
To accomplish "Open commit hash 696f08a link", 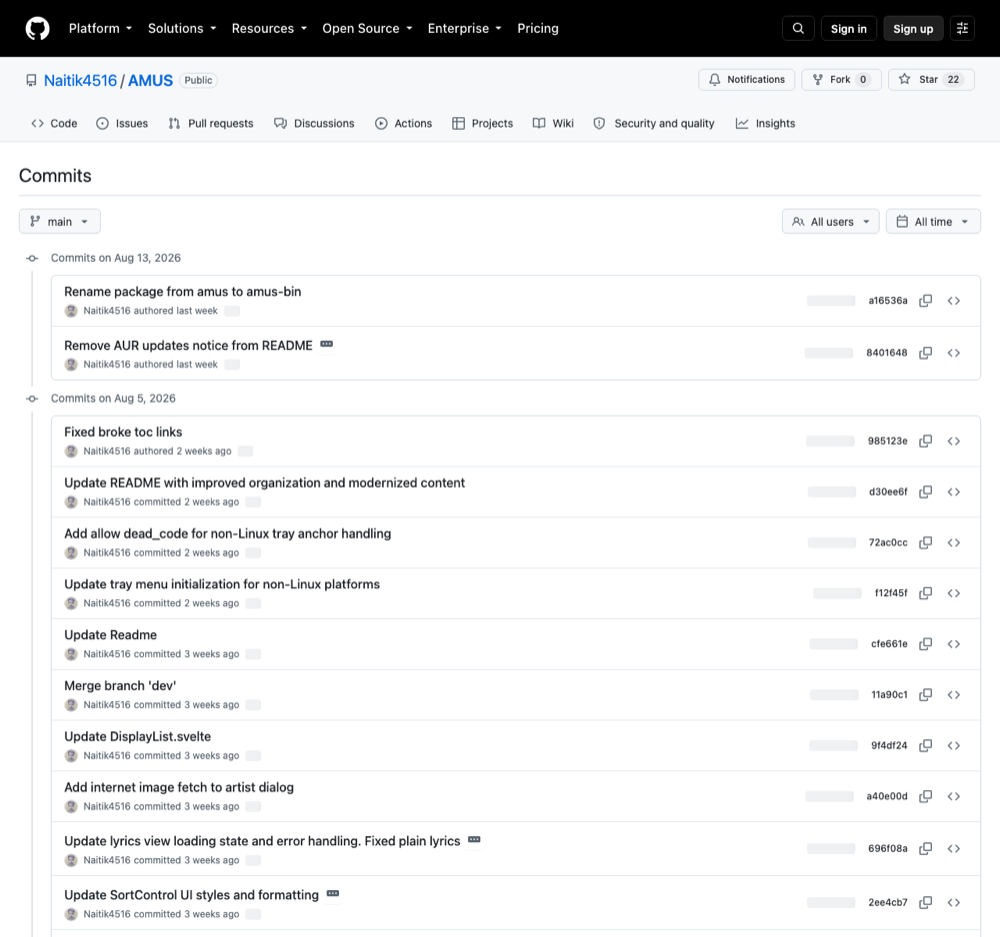I will point(887,849).
